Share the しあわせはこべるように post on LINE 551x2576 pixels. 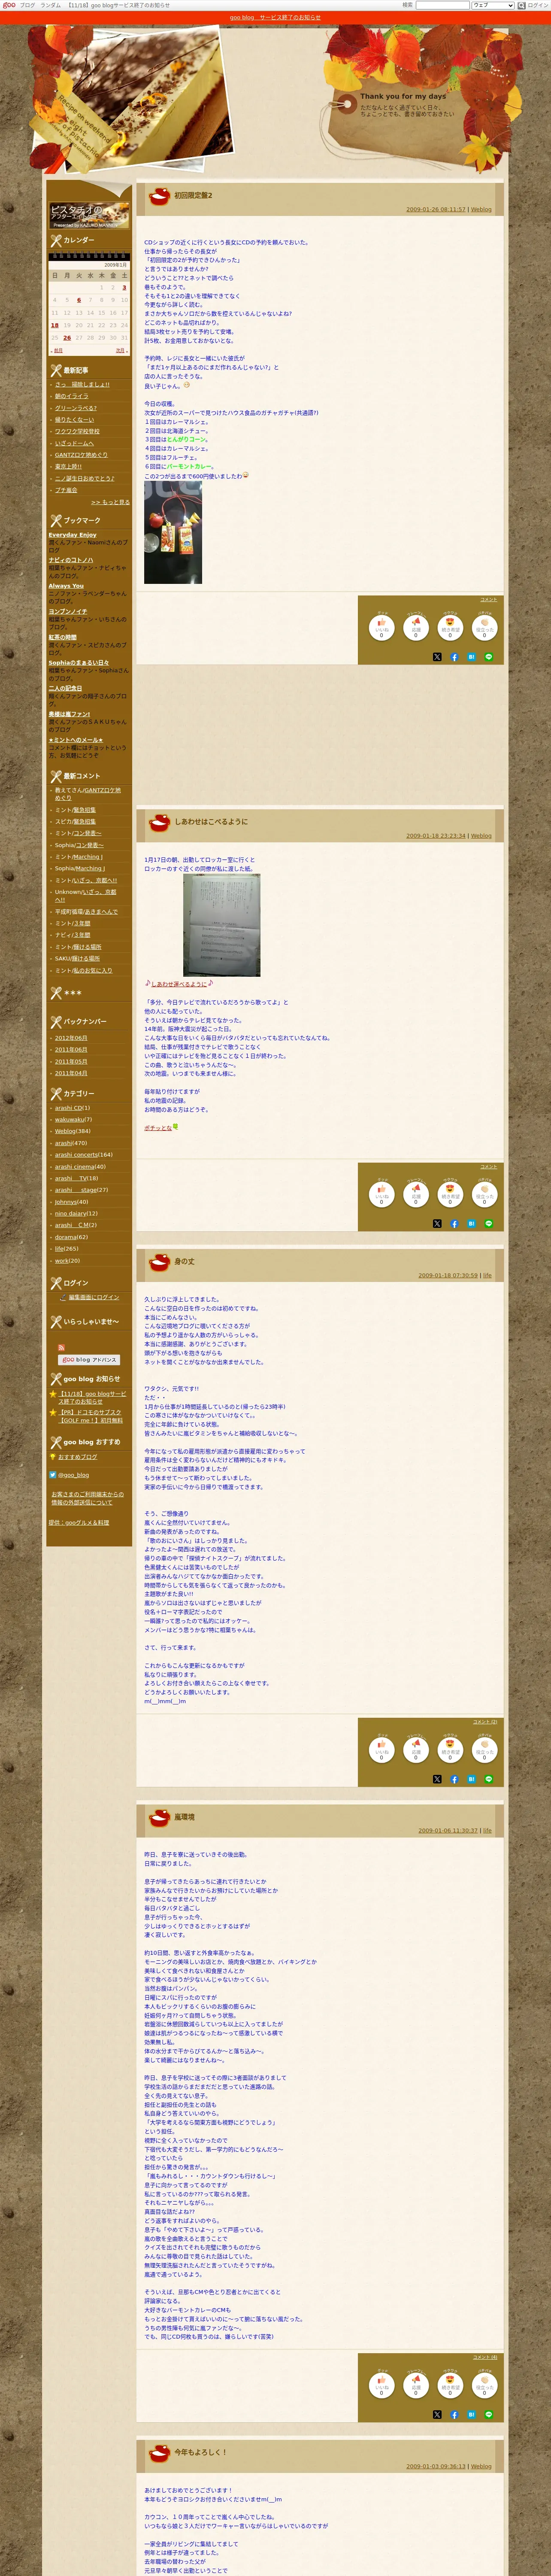(489, 1224)
